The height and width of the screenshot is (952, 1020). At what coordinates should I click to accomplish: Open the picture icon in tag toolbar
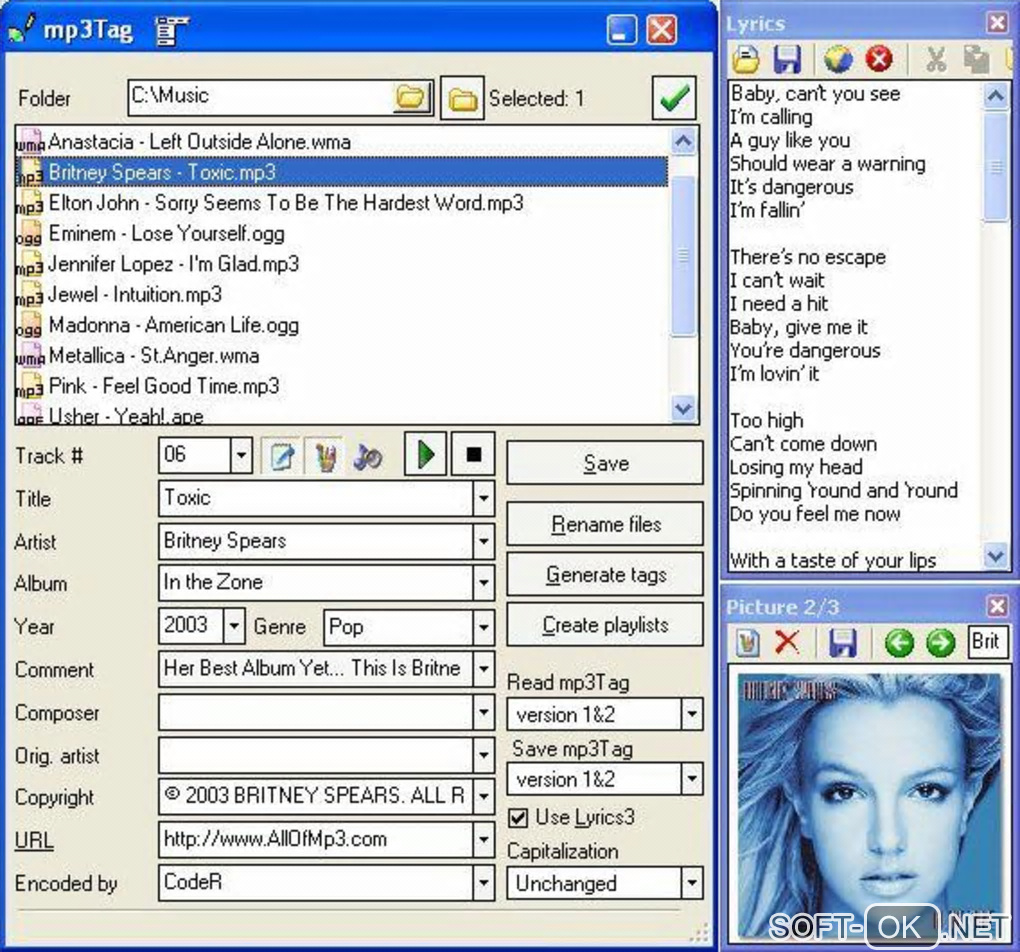tap(326, 456)
